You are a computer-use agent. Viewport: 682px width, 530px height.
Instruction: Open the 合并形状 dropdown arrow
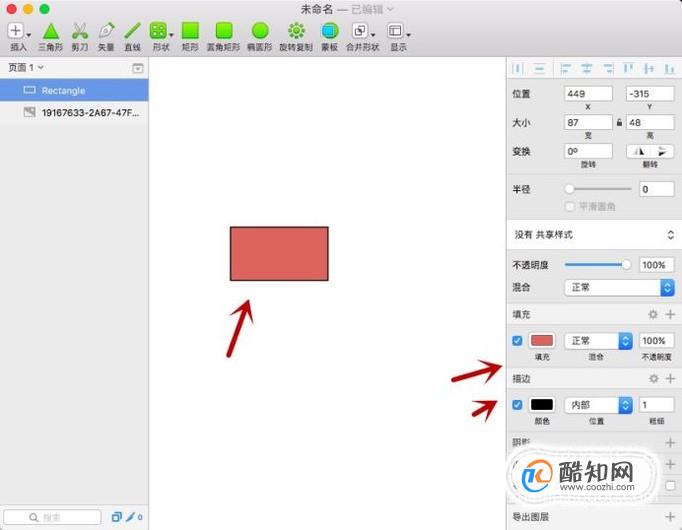pyautogui.click(x=373, y=34)
